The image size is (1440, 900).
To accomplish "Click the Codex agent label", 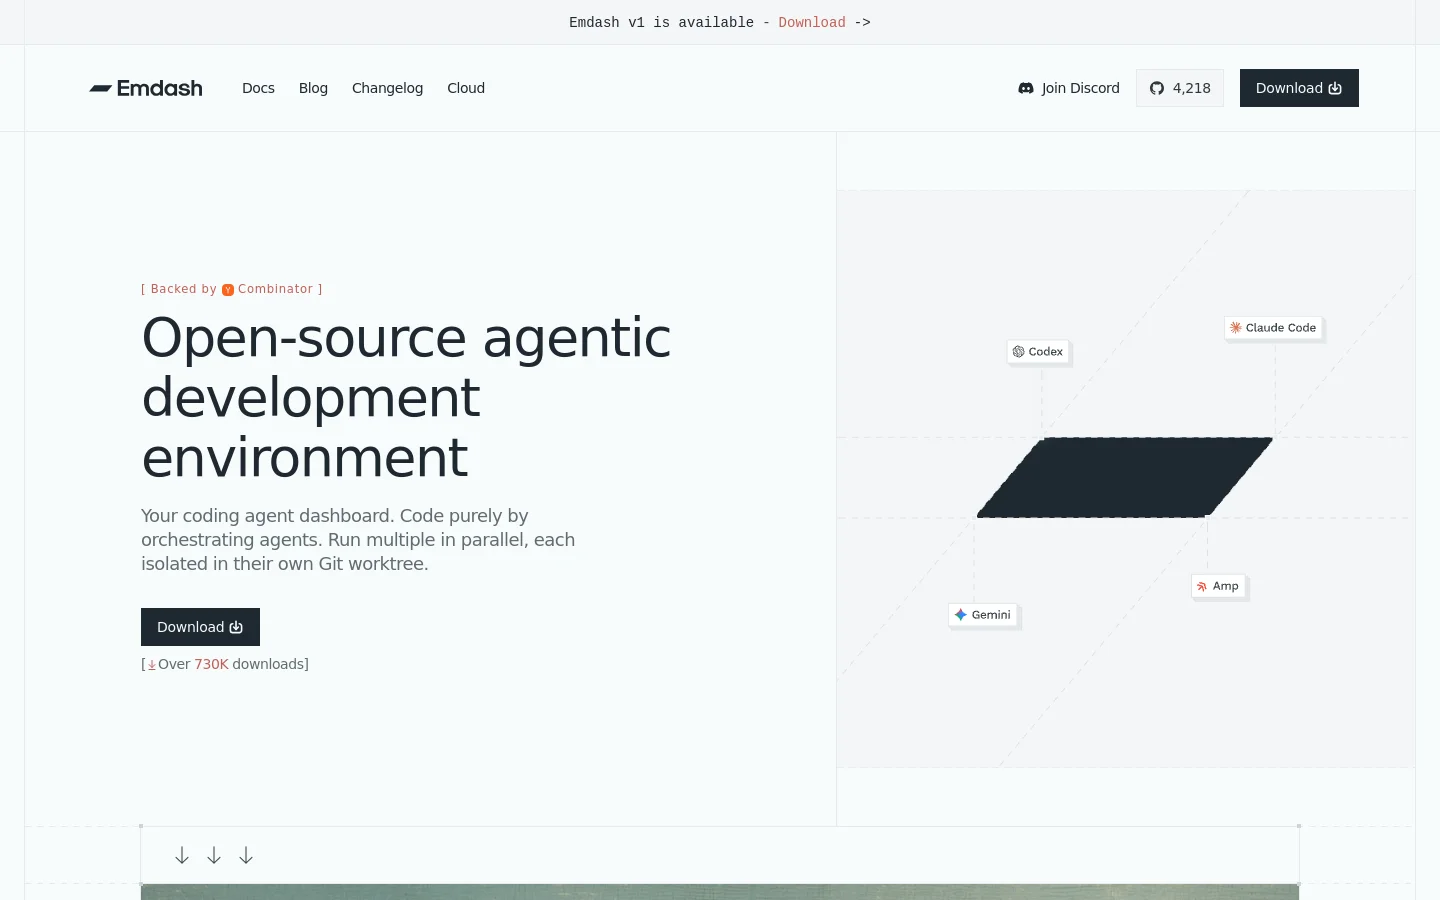I will [1038, 352].
